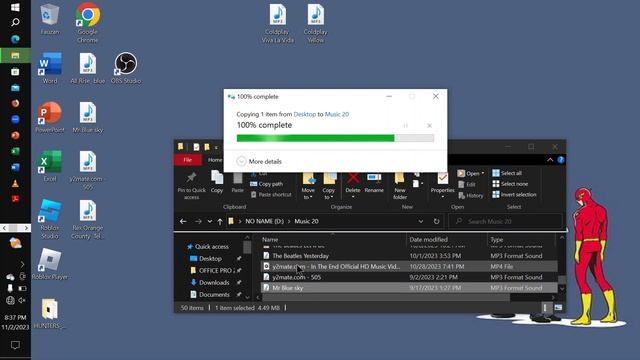Expand the taskbar overflow chevron
Viewport: 640px width, 360px height.
pyautogui.click(x=22, y=264)
